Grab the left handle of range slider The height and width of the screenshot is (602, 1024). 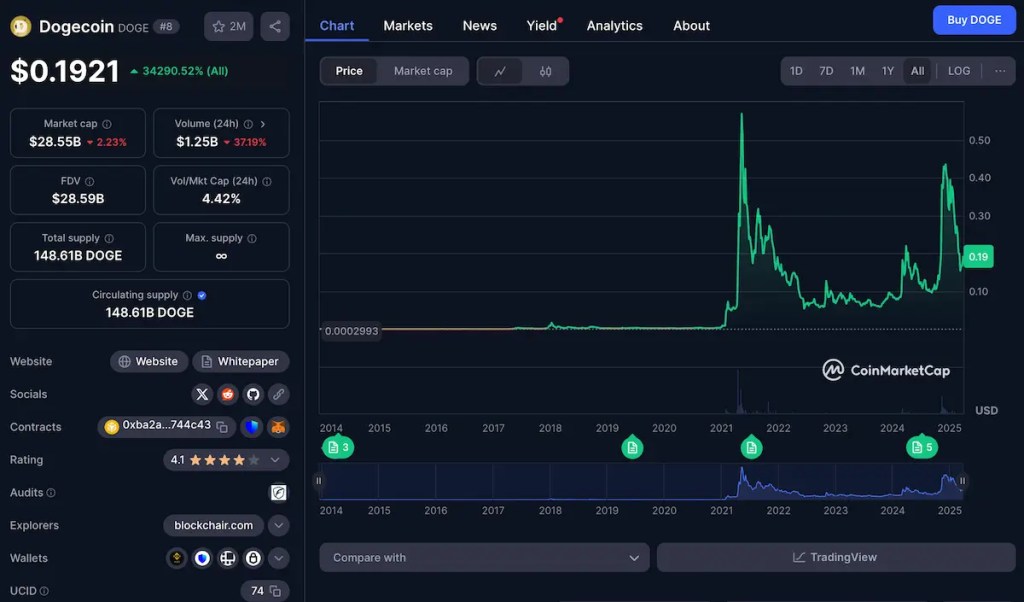320,481
